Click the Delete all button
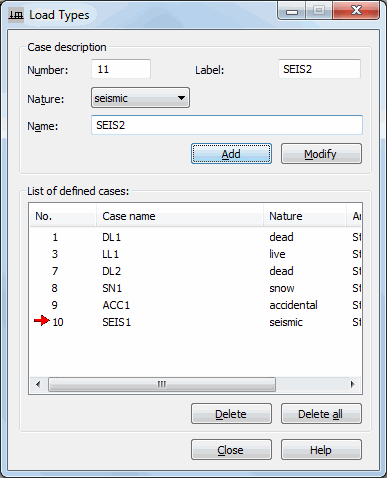 (321, 414)
